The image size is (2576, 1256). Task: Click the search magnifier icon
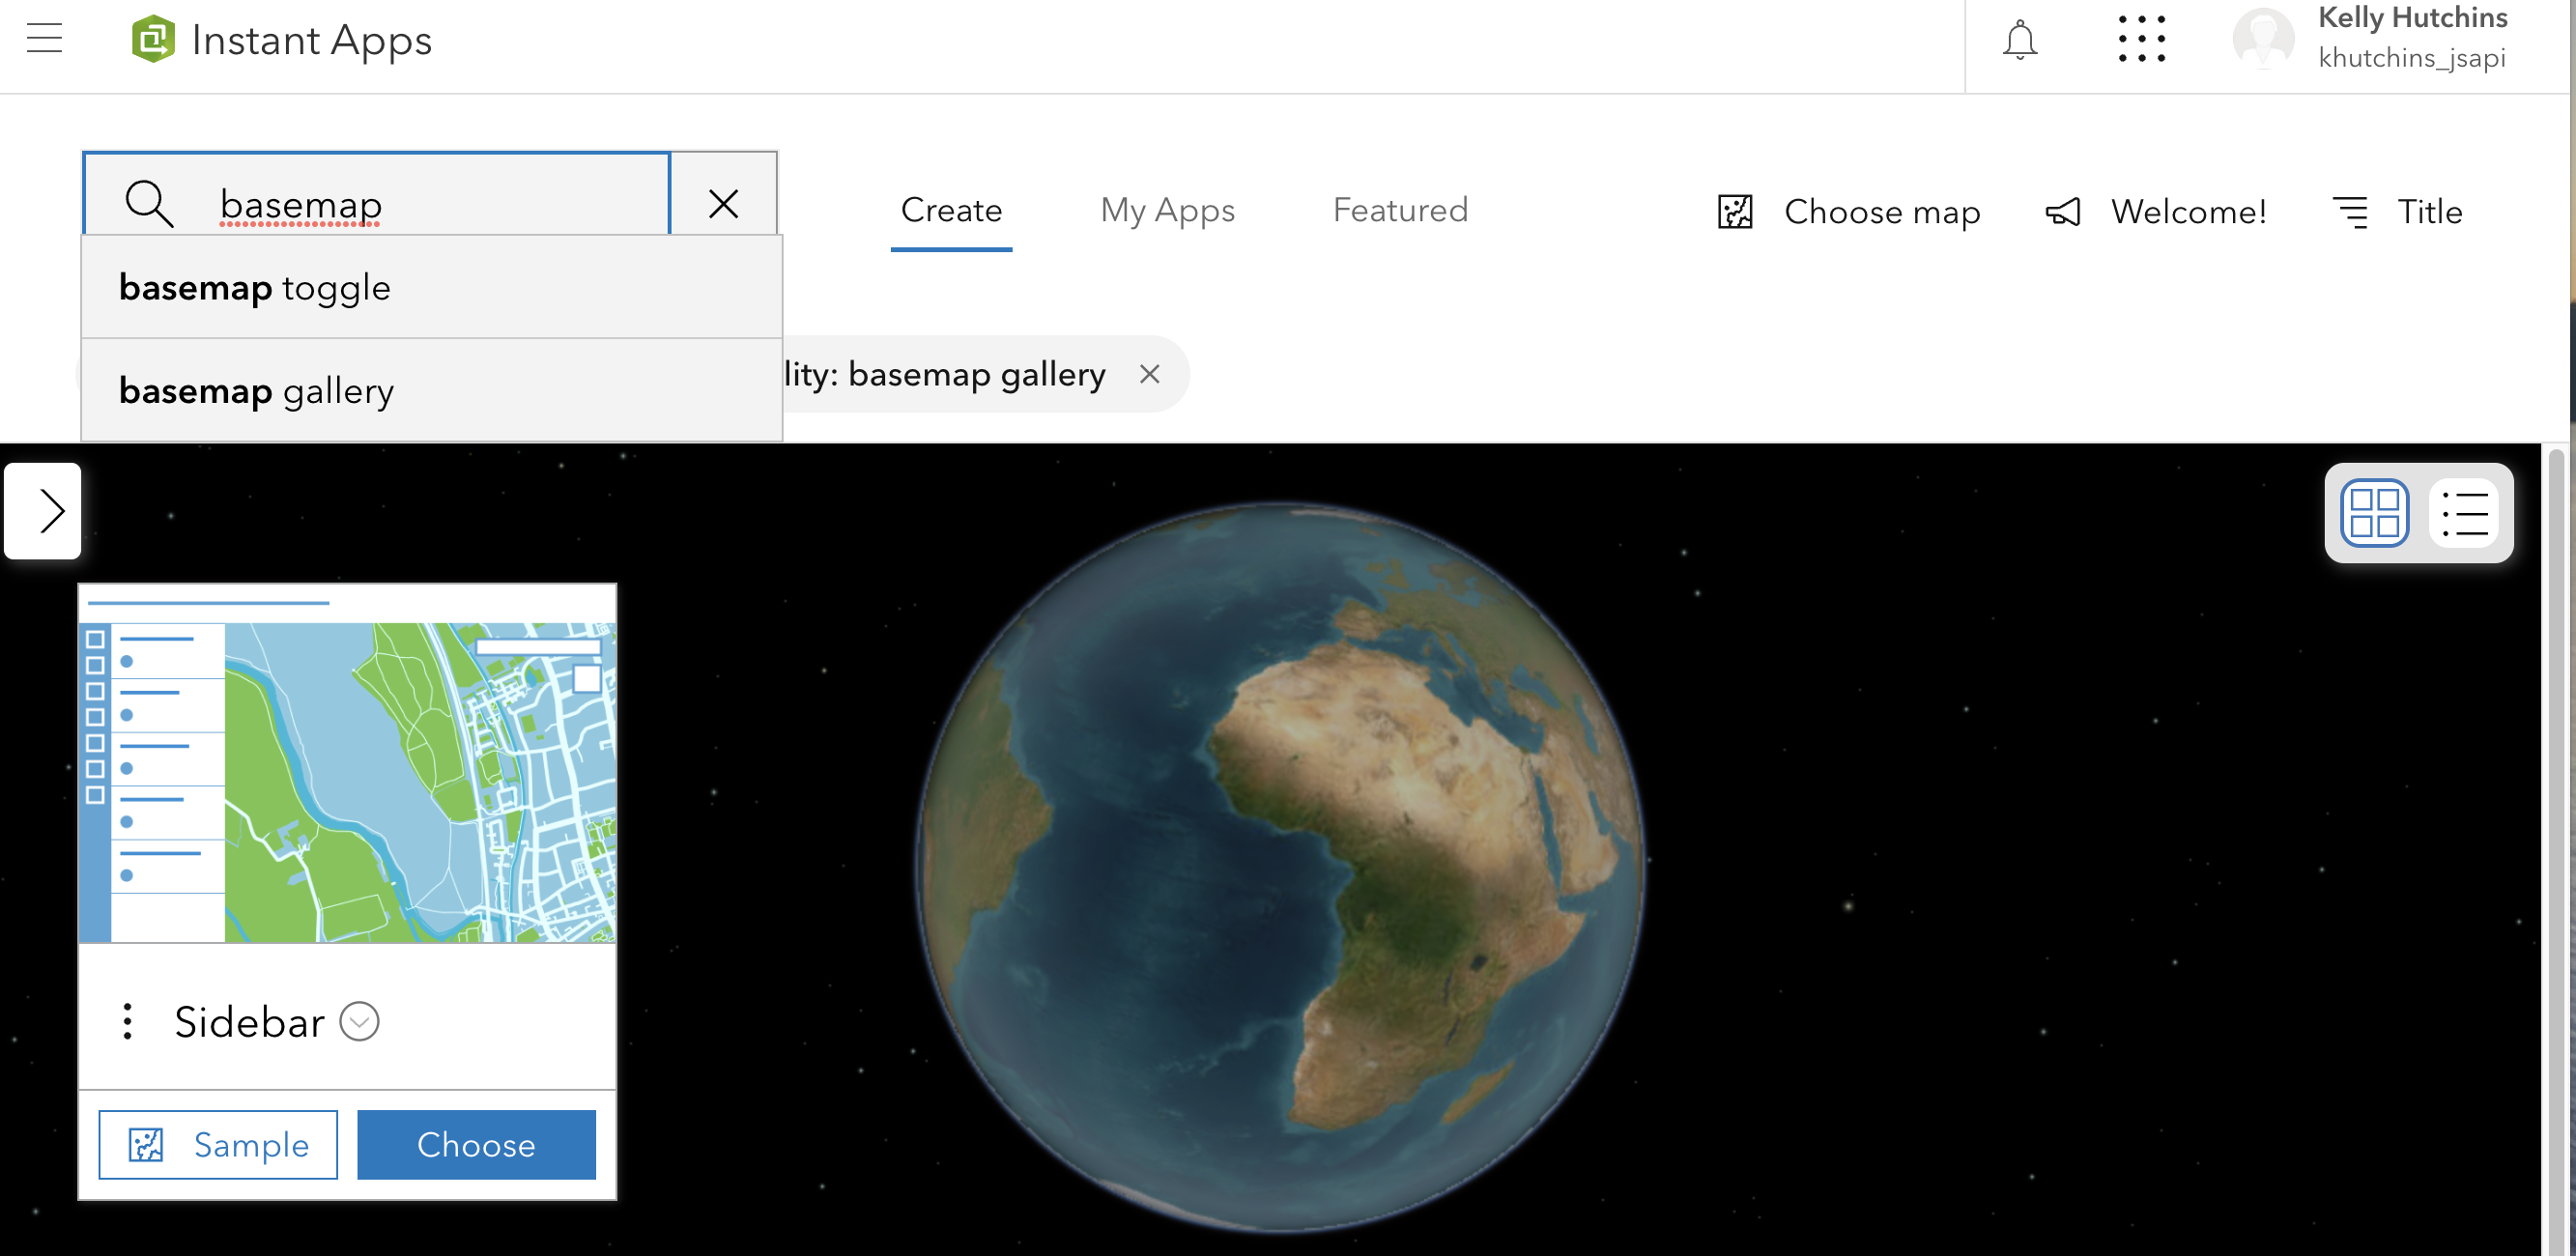point(149,204)
